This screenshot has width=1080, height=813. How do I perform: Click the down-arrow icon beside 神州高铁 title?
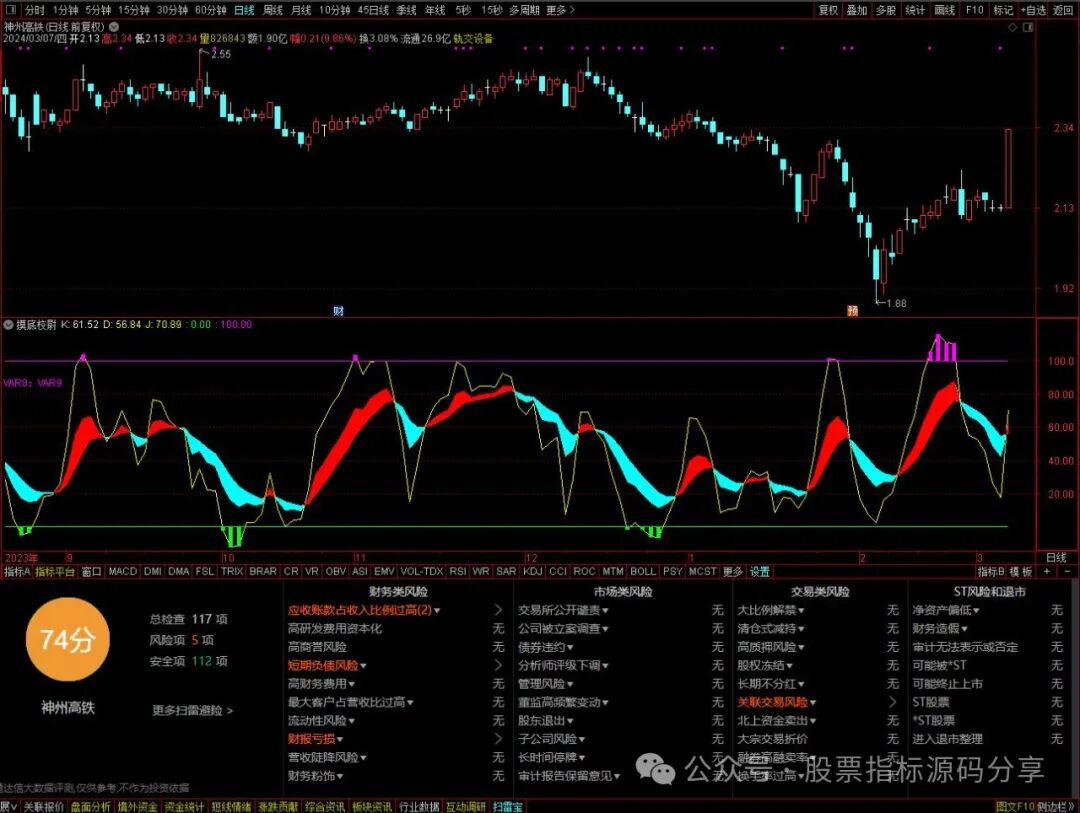114,27
